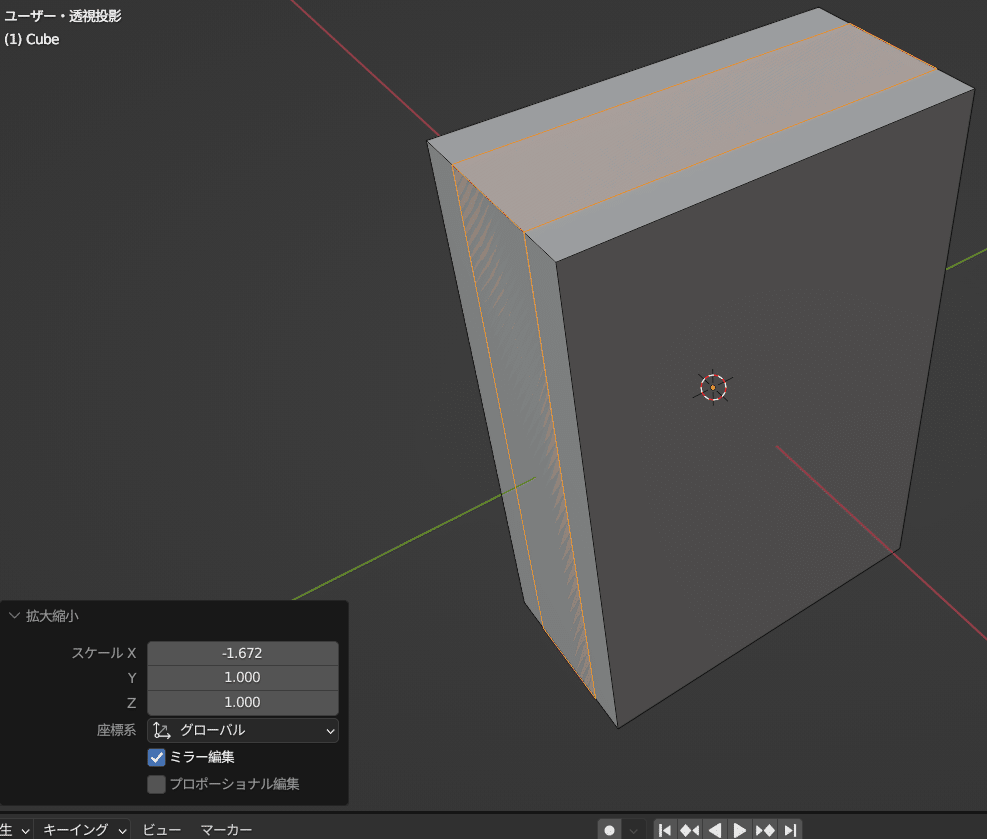The height and width of the screenshot is (839, 987).
Task: Toggle the auto keying record button
Action: coord(609,830)
